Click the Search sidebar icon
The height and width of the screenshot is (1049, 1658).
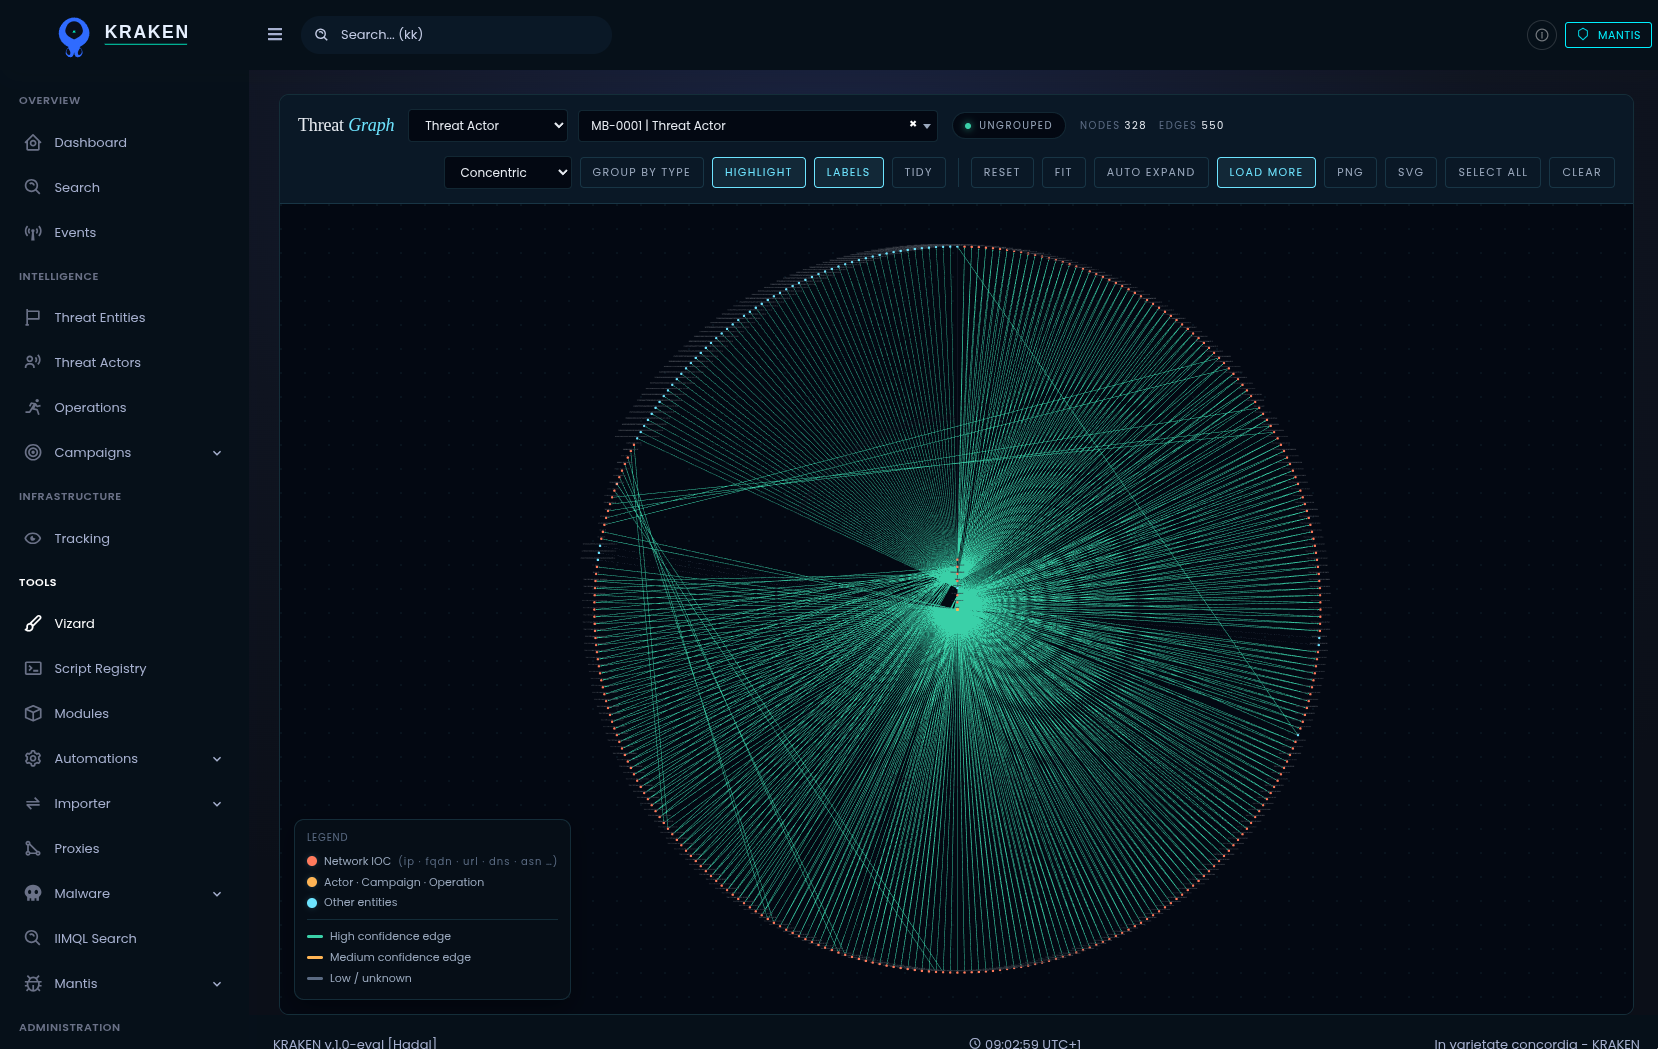33,188
